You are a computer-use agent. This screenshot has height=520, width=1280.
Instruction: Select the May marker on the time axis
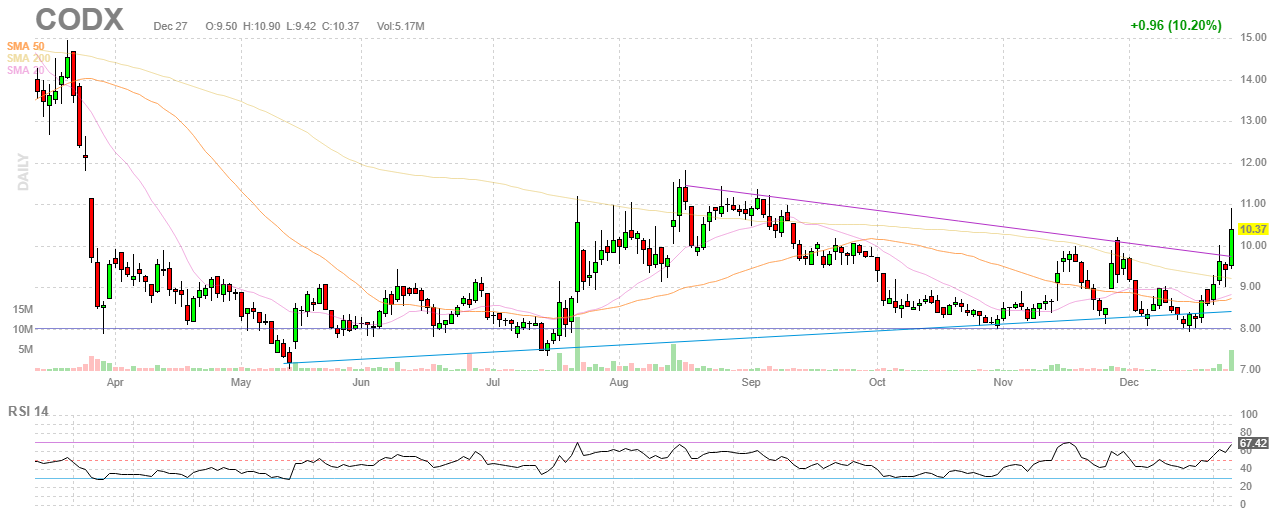pyautogui.click(x=240, y=382)
